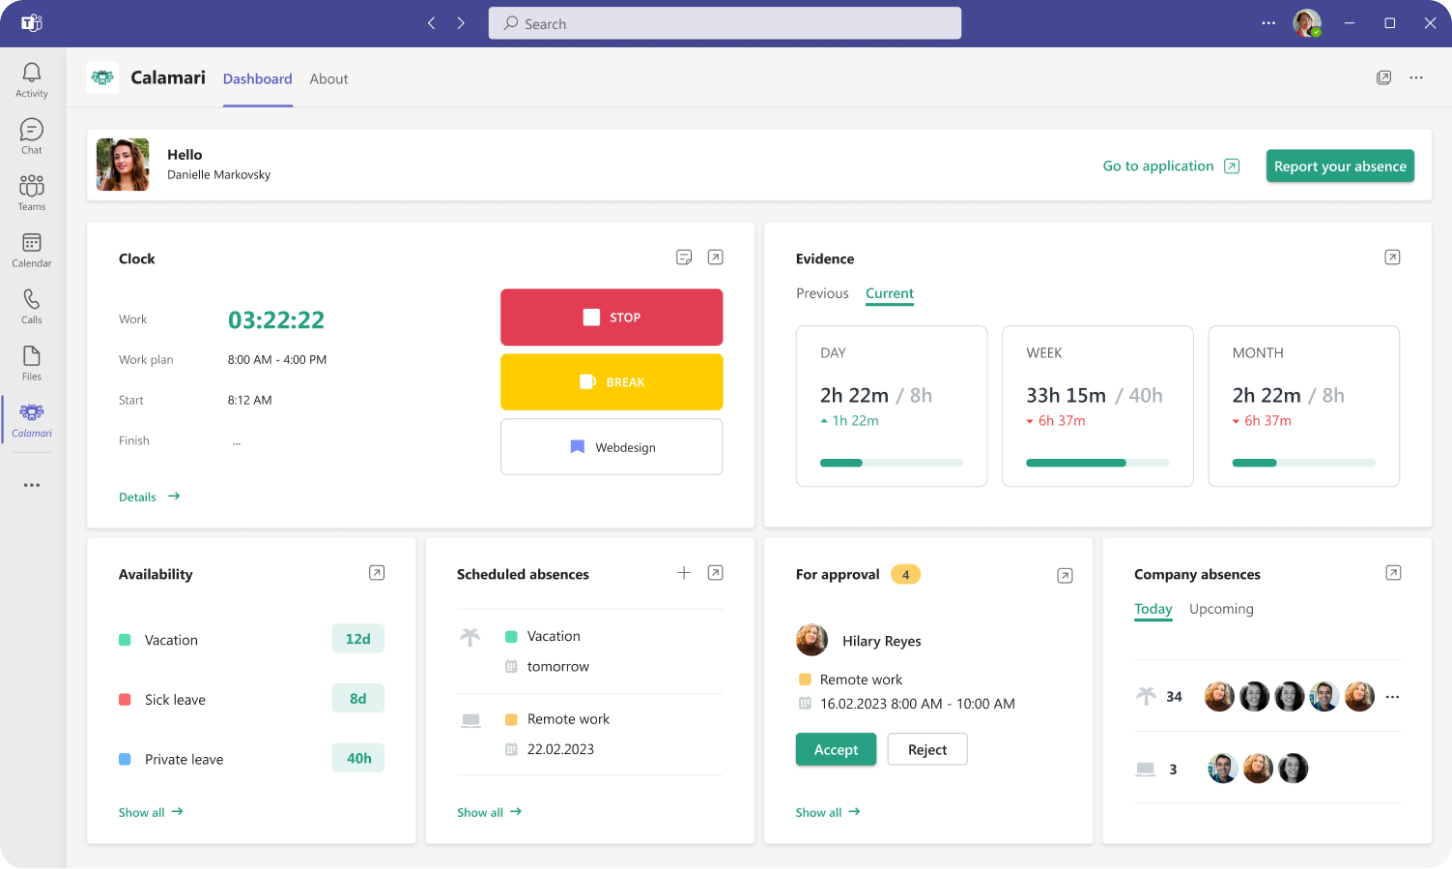Screen dimensions: 1452x869
Task: Select the Vacation tomorrow scheduled absence
Action: click(590, 651)
